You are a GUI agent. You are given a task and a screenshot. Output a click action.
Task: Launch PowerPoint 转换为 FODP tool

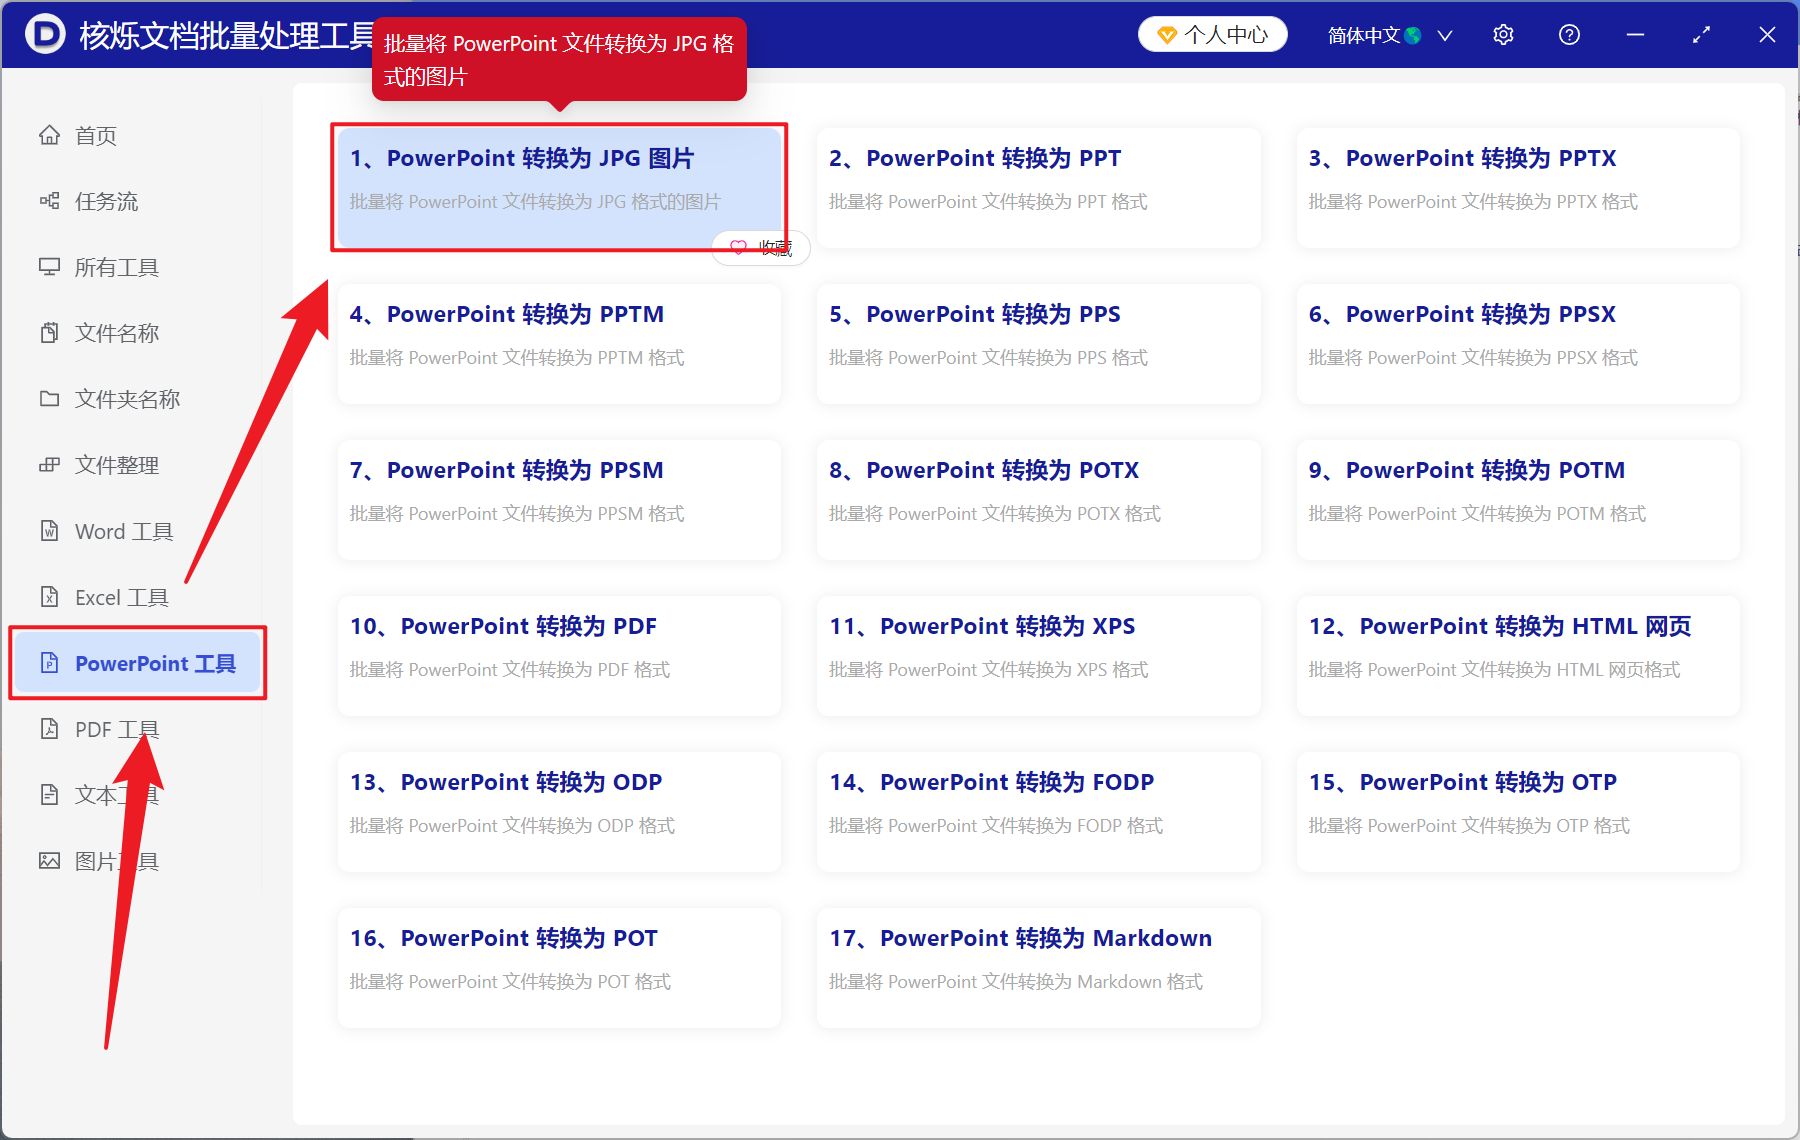click(x=1039, y=811)
